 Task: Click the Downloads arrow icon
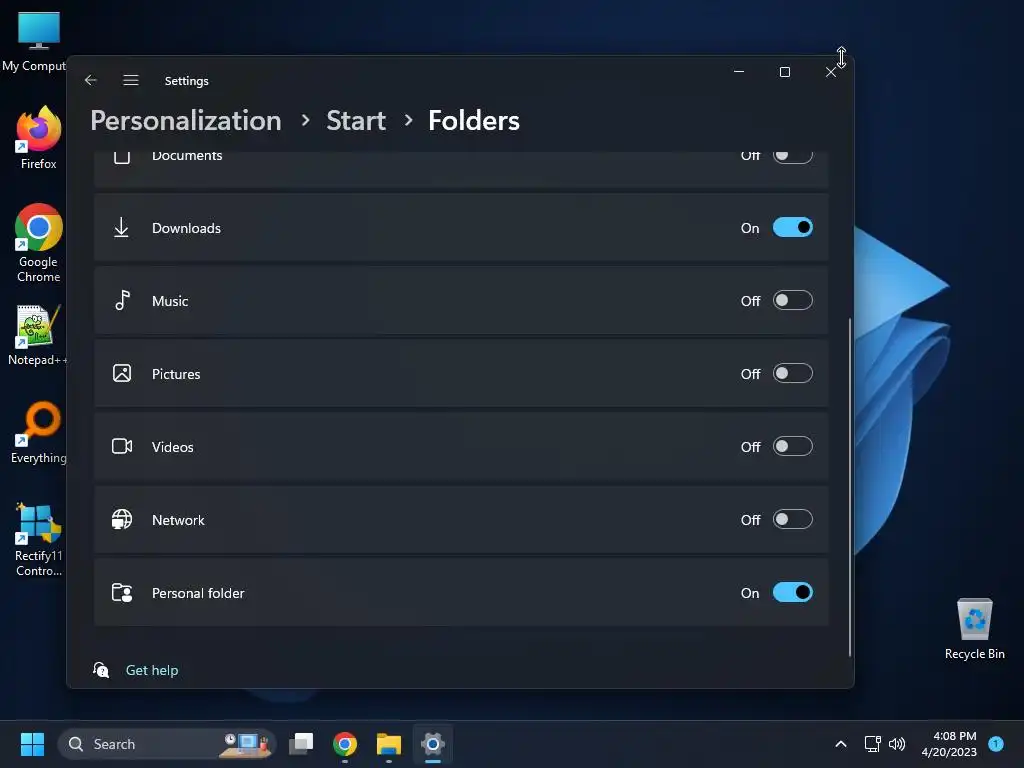(x=121, y=227)
